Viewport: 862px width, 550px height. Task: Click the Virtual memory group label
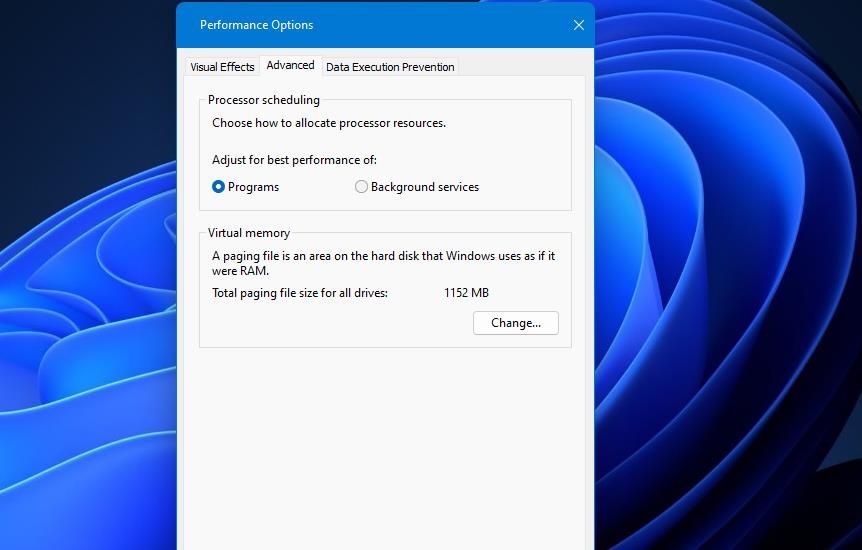click(x=248, y=233)
